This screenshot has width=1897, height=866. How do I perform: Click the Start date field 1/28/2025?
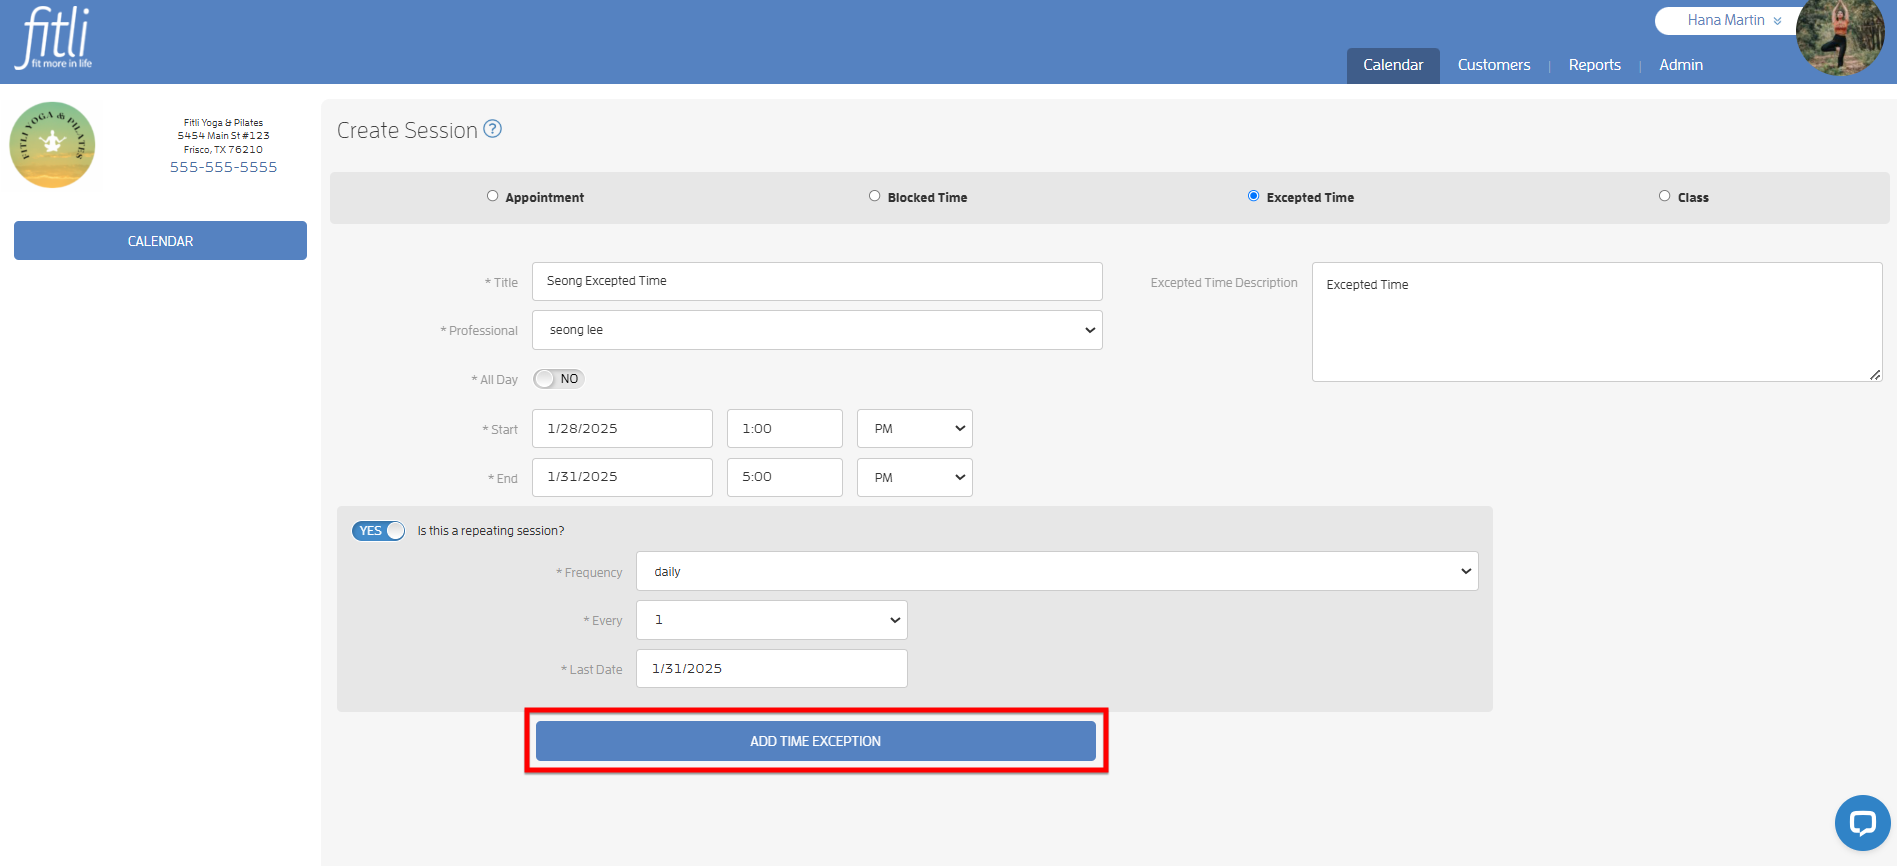[622, 428]
